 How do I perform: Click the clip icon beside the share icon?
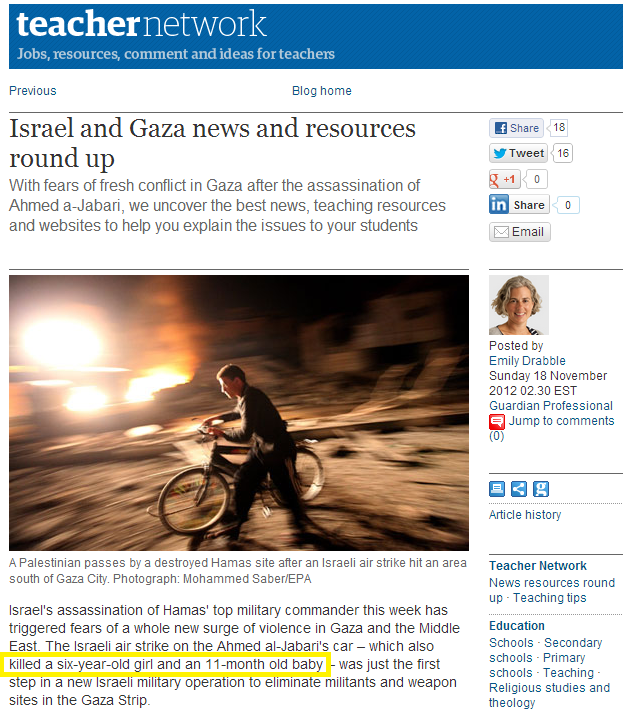click(541, 489)
